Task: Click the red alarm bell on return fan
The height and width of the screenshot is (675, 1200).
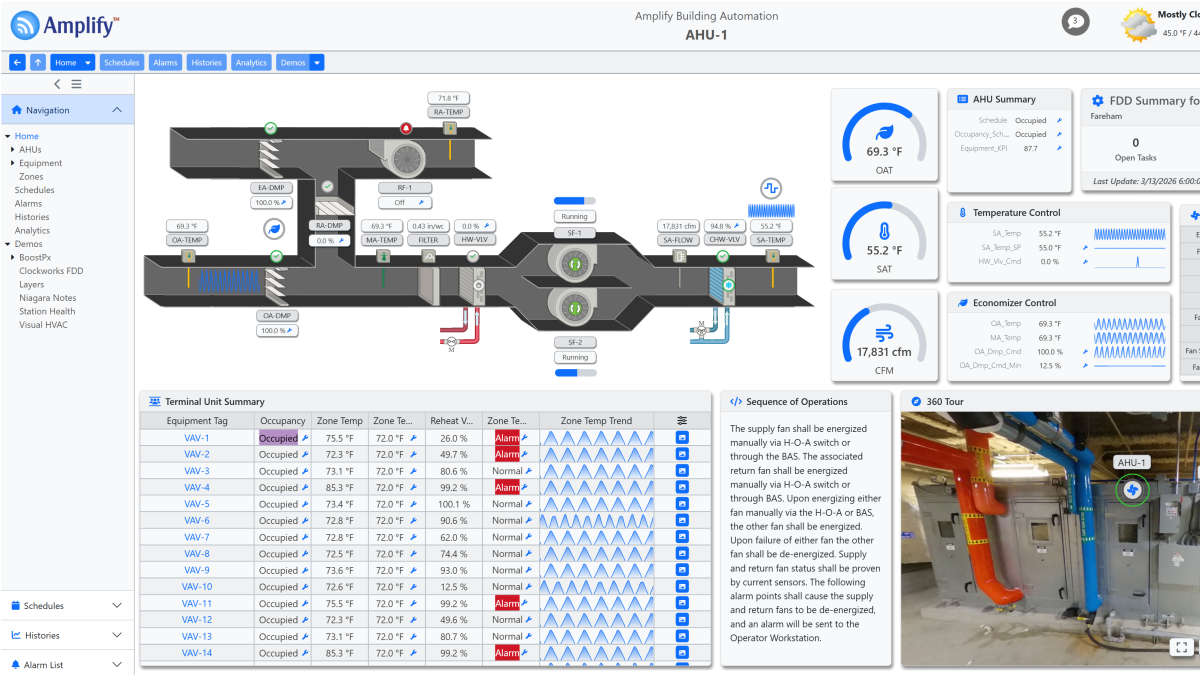Action: [406, 128]
